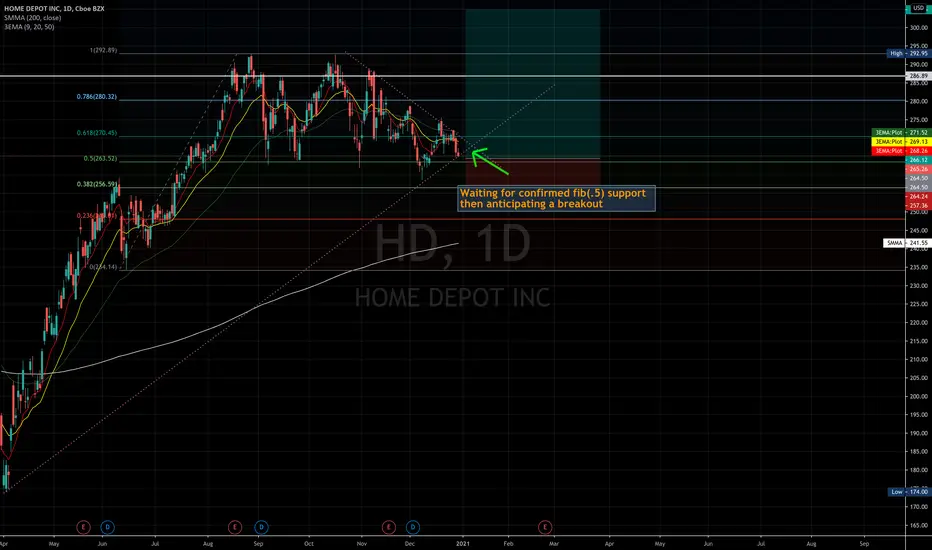Click the upcoming earnings marker in late February
The image size is (932, 550).
click(545, 527)
